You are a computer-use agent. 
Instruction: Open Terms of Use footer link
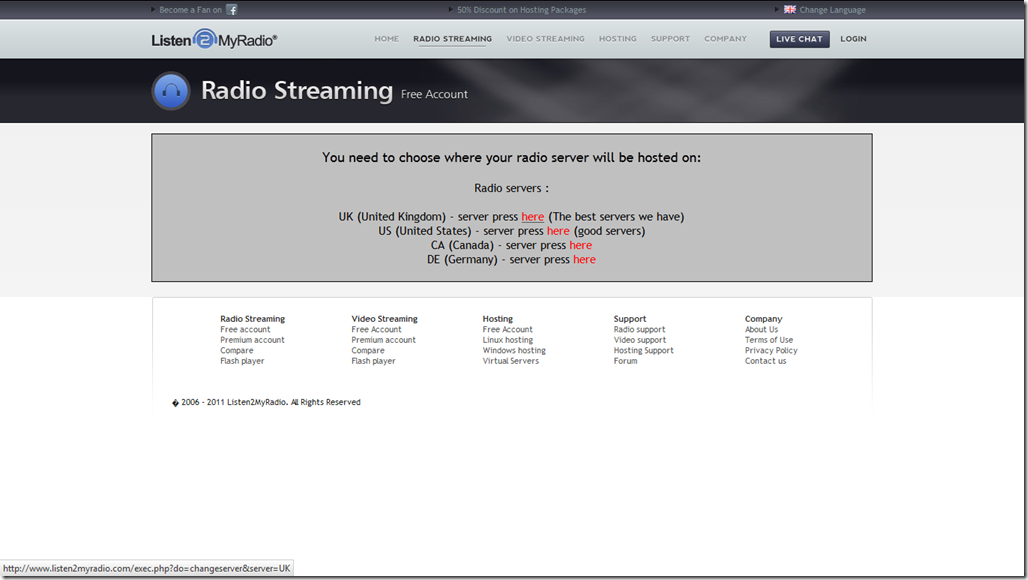(768, 340)
